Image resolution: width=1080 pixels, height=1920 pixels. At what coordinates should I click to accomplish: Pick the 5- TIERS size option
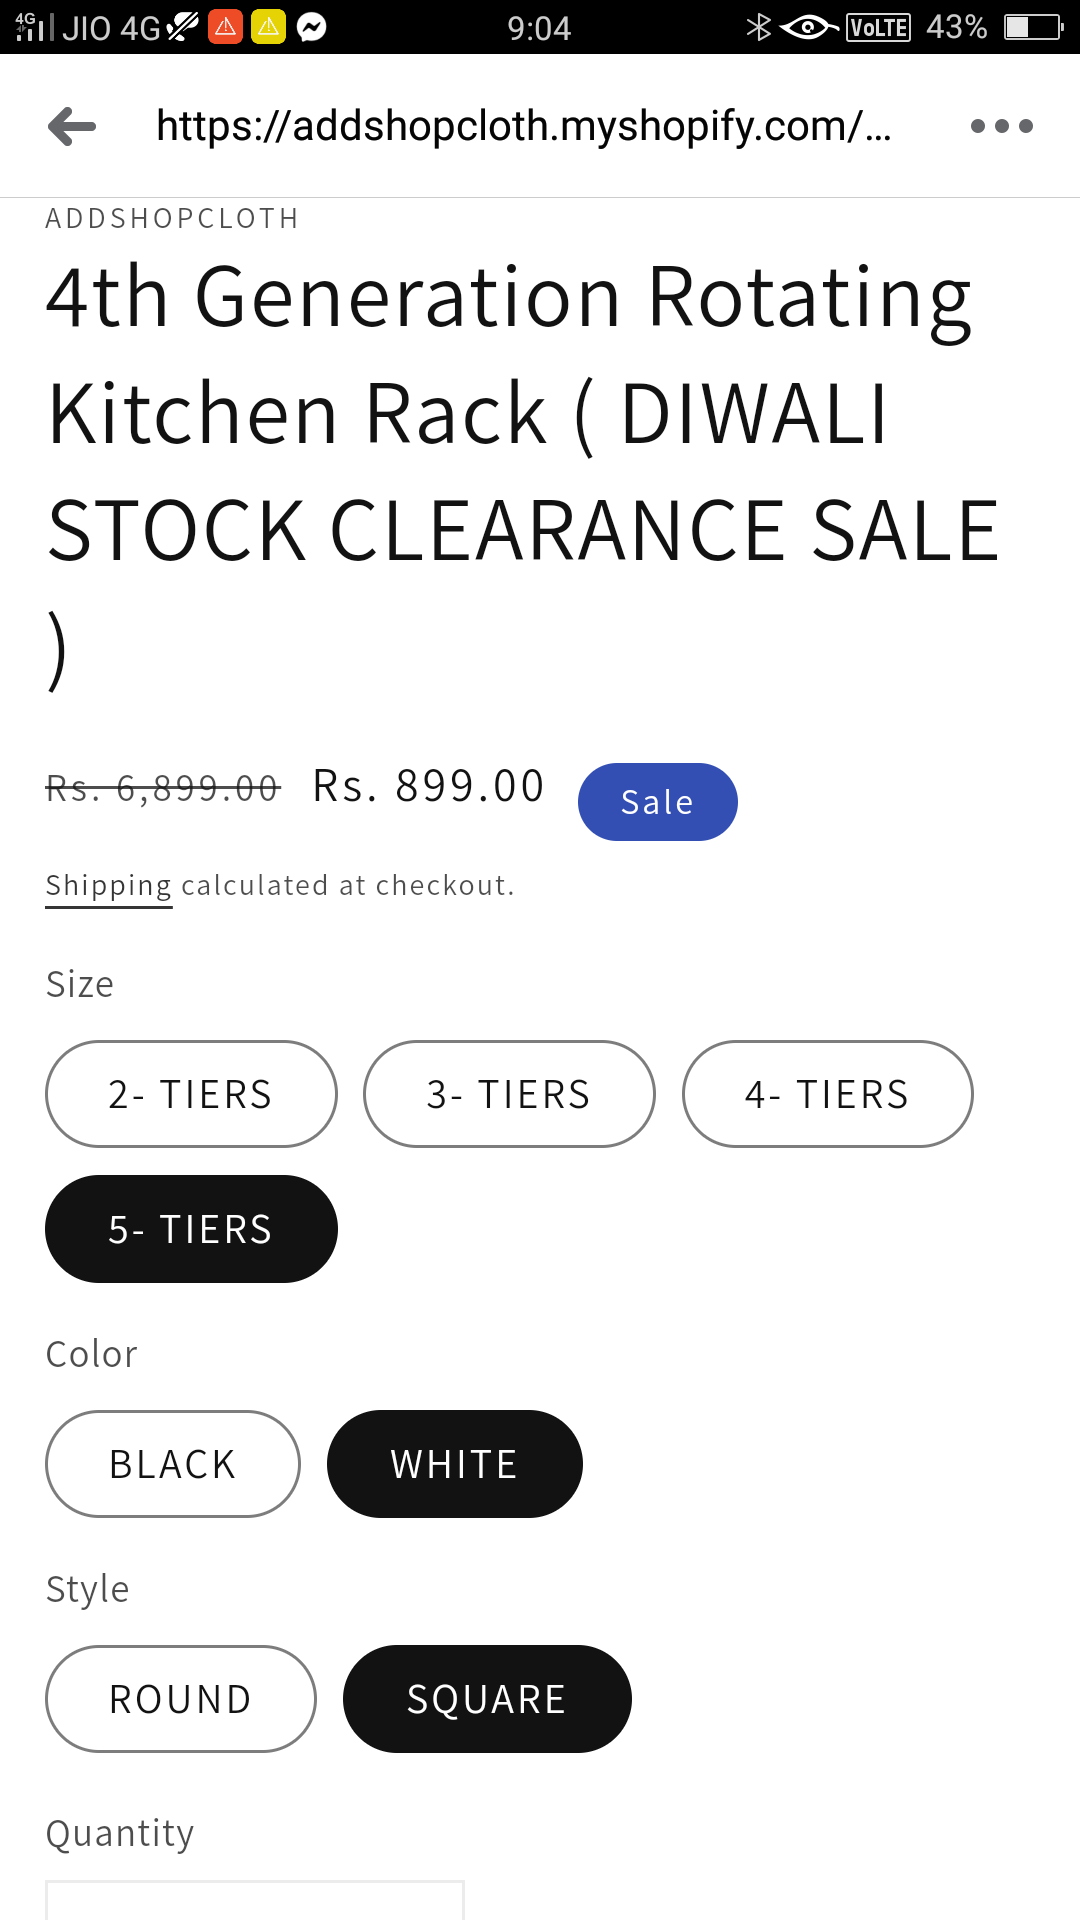tap(191, 1229)
